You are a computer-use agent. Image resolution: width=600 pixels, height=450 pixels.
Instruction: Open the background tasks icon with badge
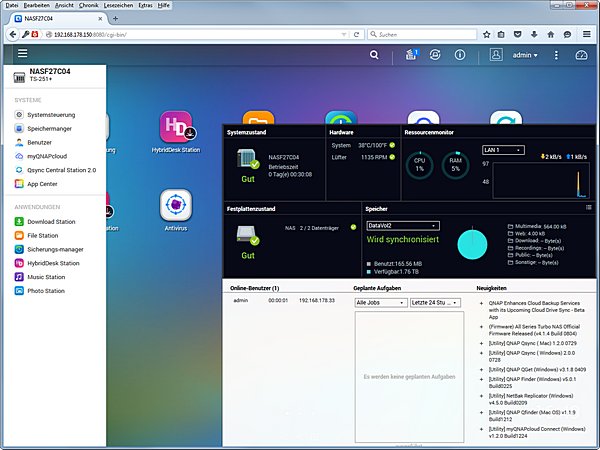point(412,55)
